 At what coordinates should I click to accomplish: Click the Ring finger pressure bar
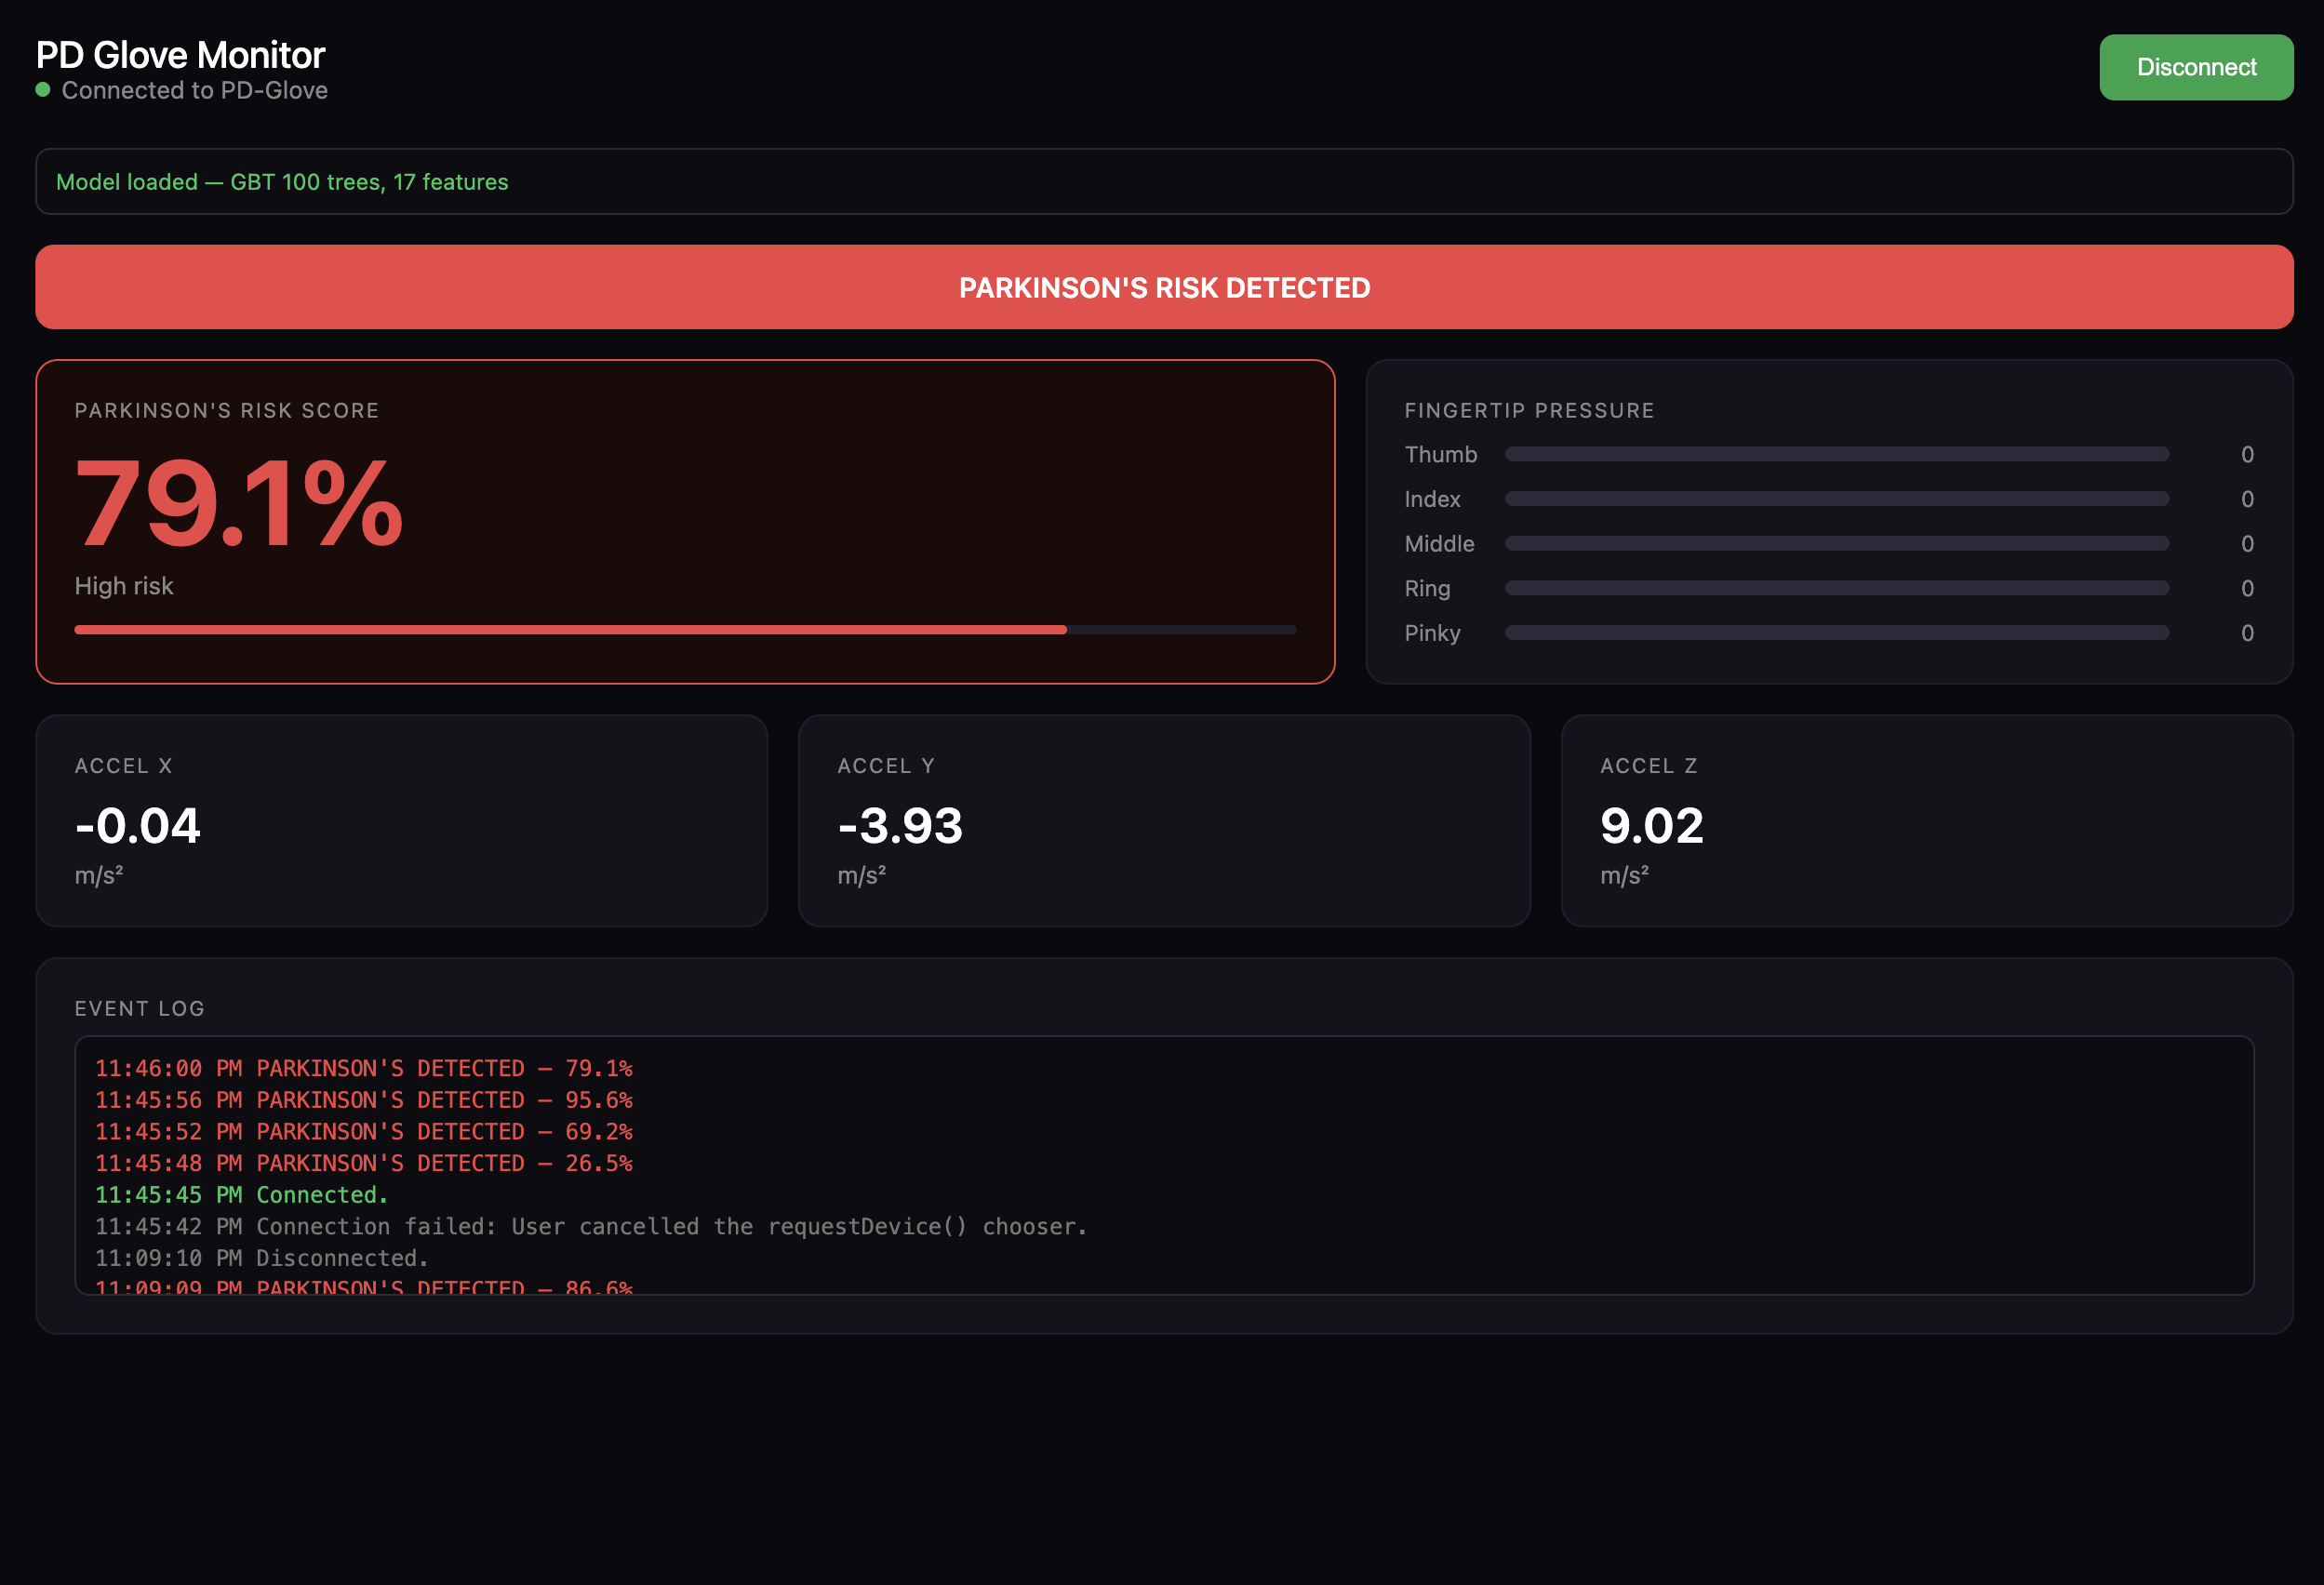coord(1836,588)
